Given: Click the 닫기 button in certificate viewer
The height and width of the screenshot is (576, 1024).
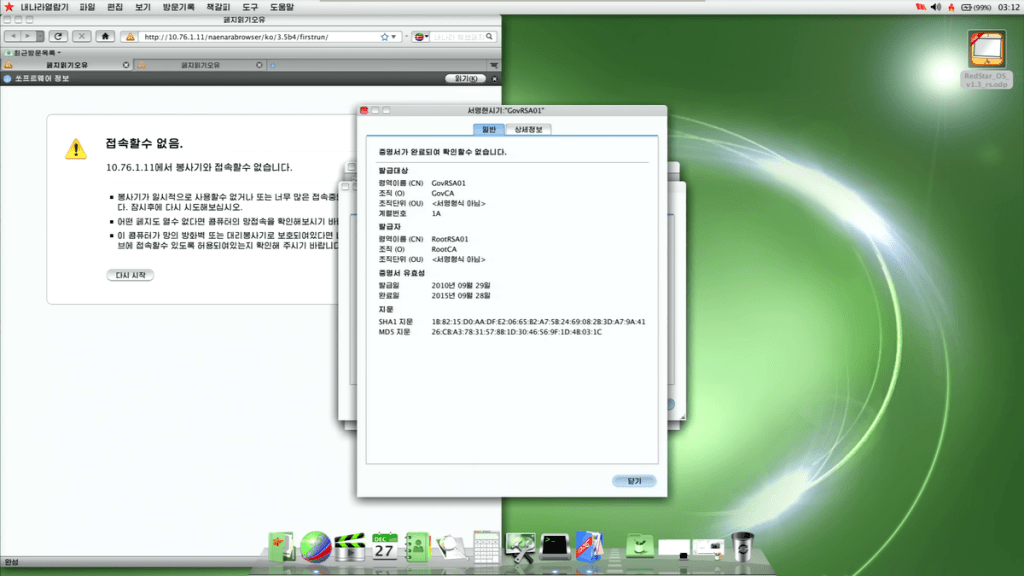Looking at the screenshot, I should tap(634, 481).
